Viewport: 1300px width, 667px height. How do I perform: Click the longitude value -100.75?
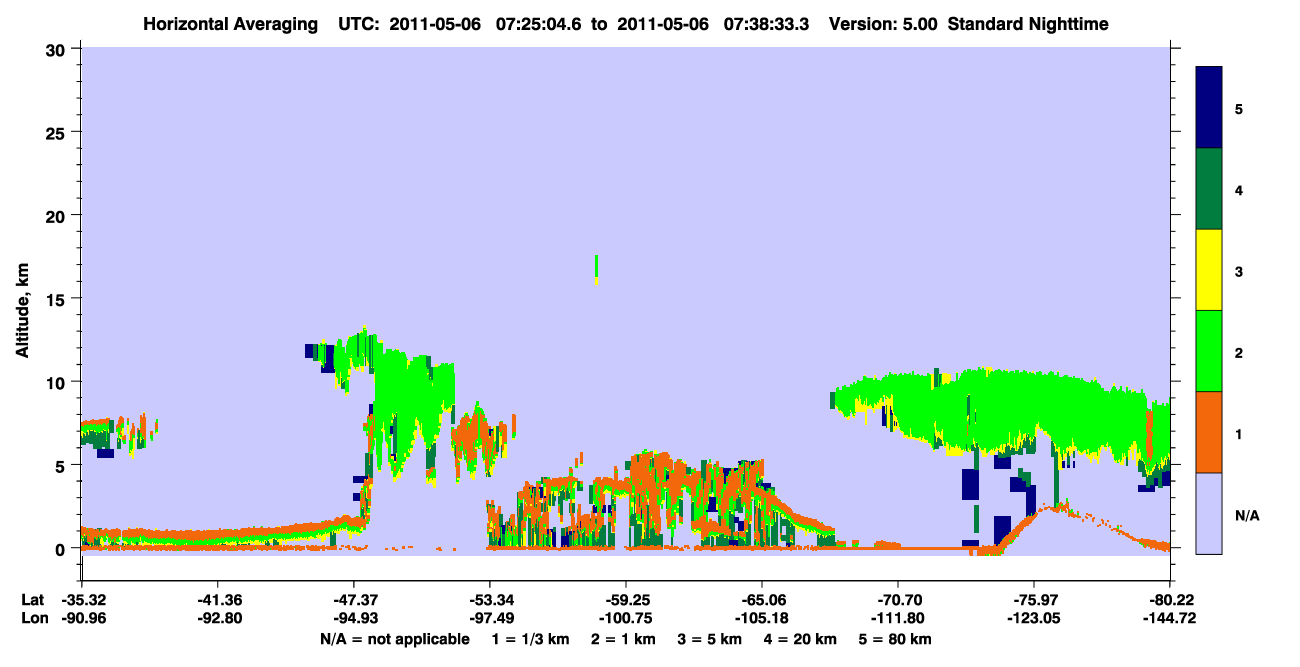click(x=625, y=618)
